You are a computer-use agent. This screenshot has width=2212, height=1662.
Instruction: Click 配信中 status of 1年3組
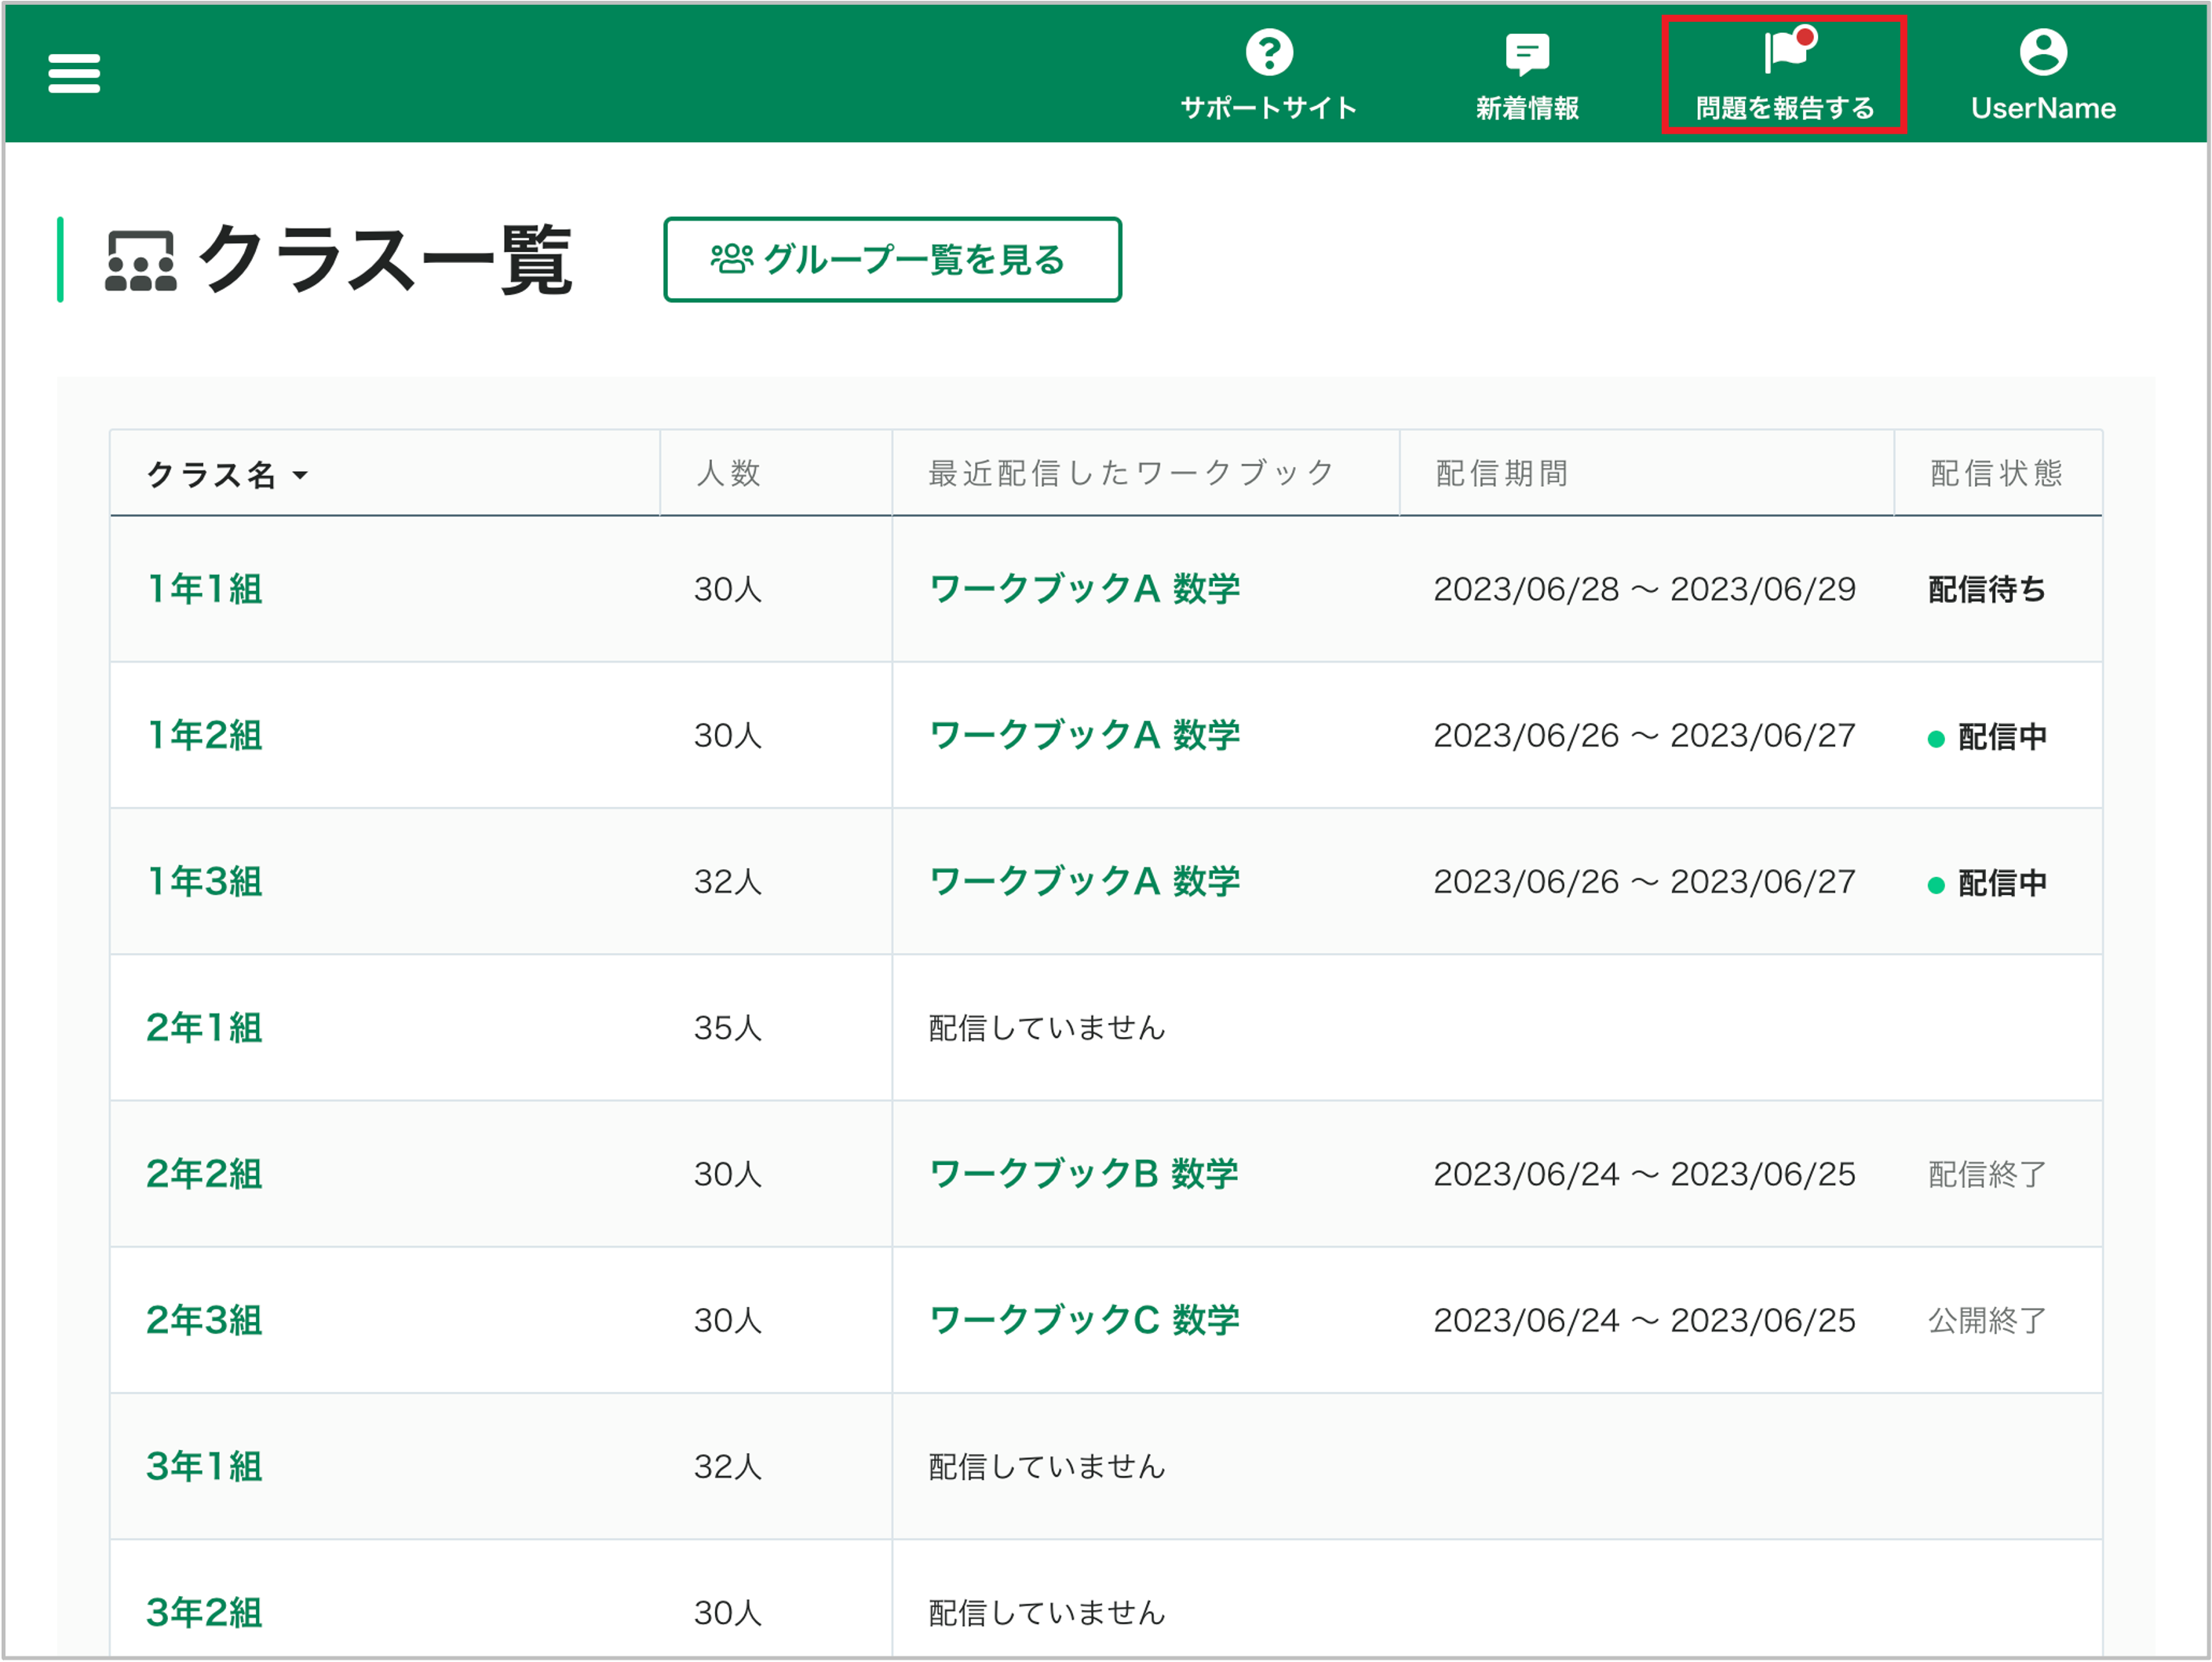pos(1987,883)
